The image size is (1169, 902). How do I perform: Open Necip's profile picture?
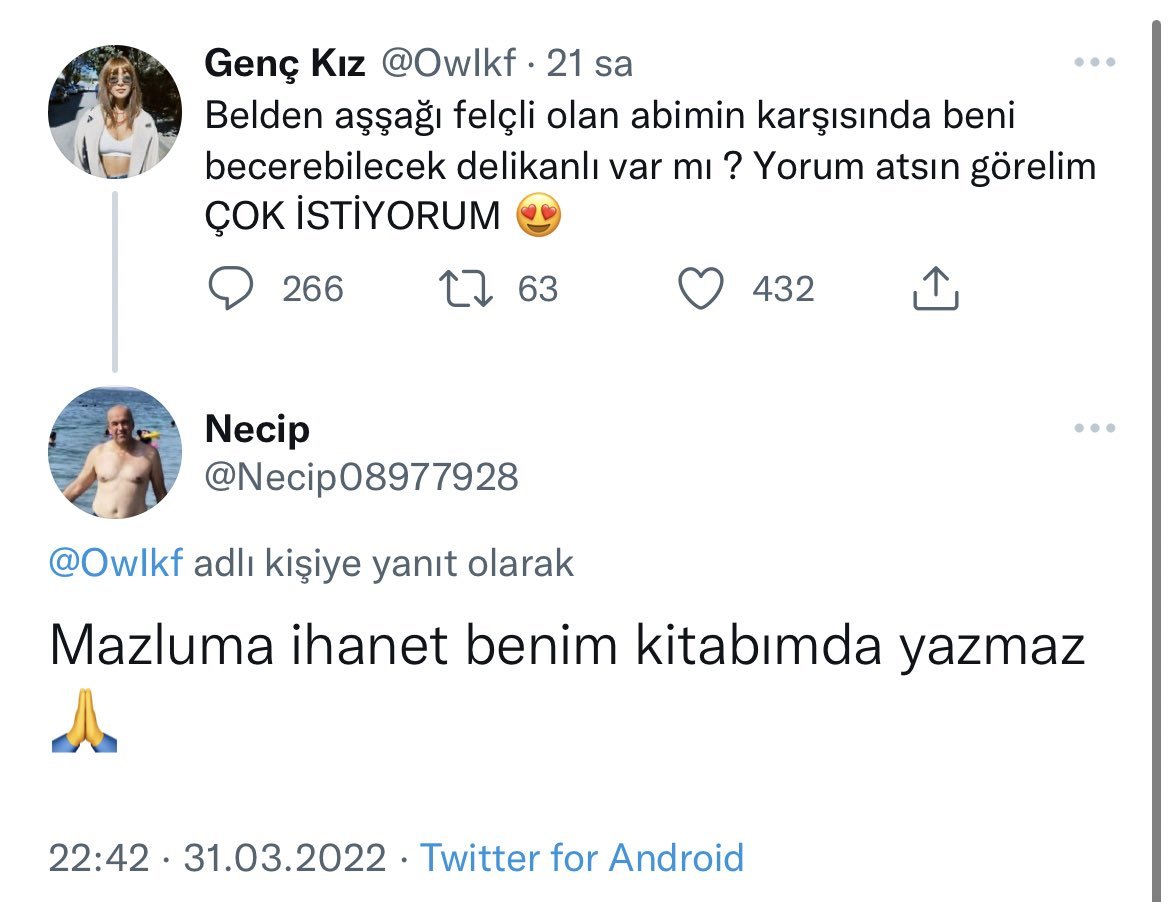115,452
